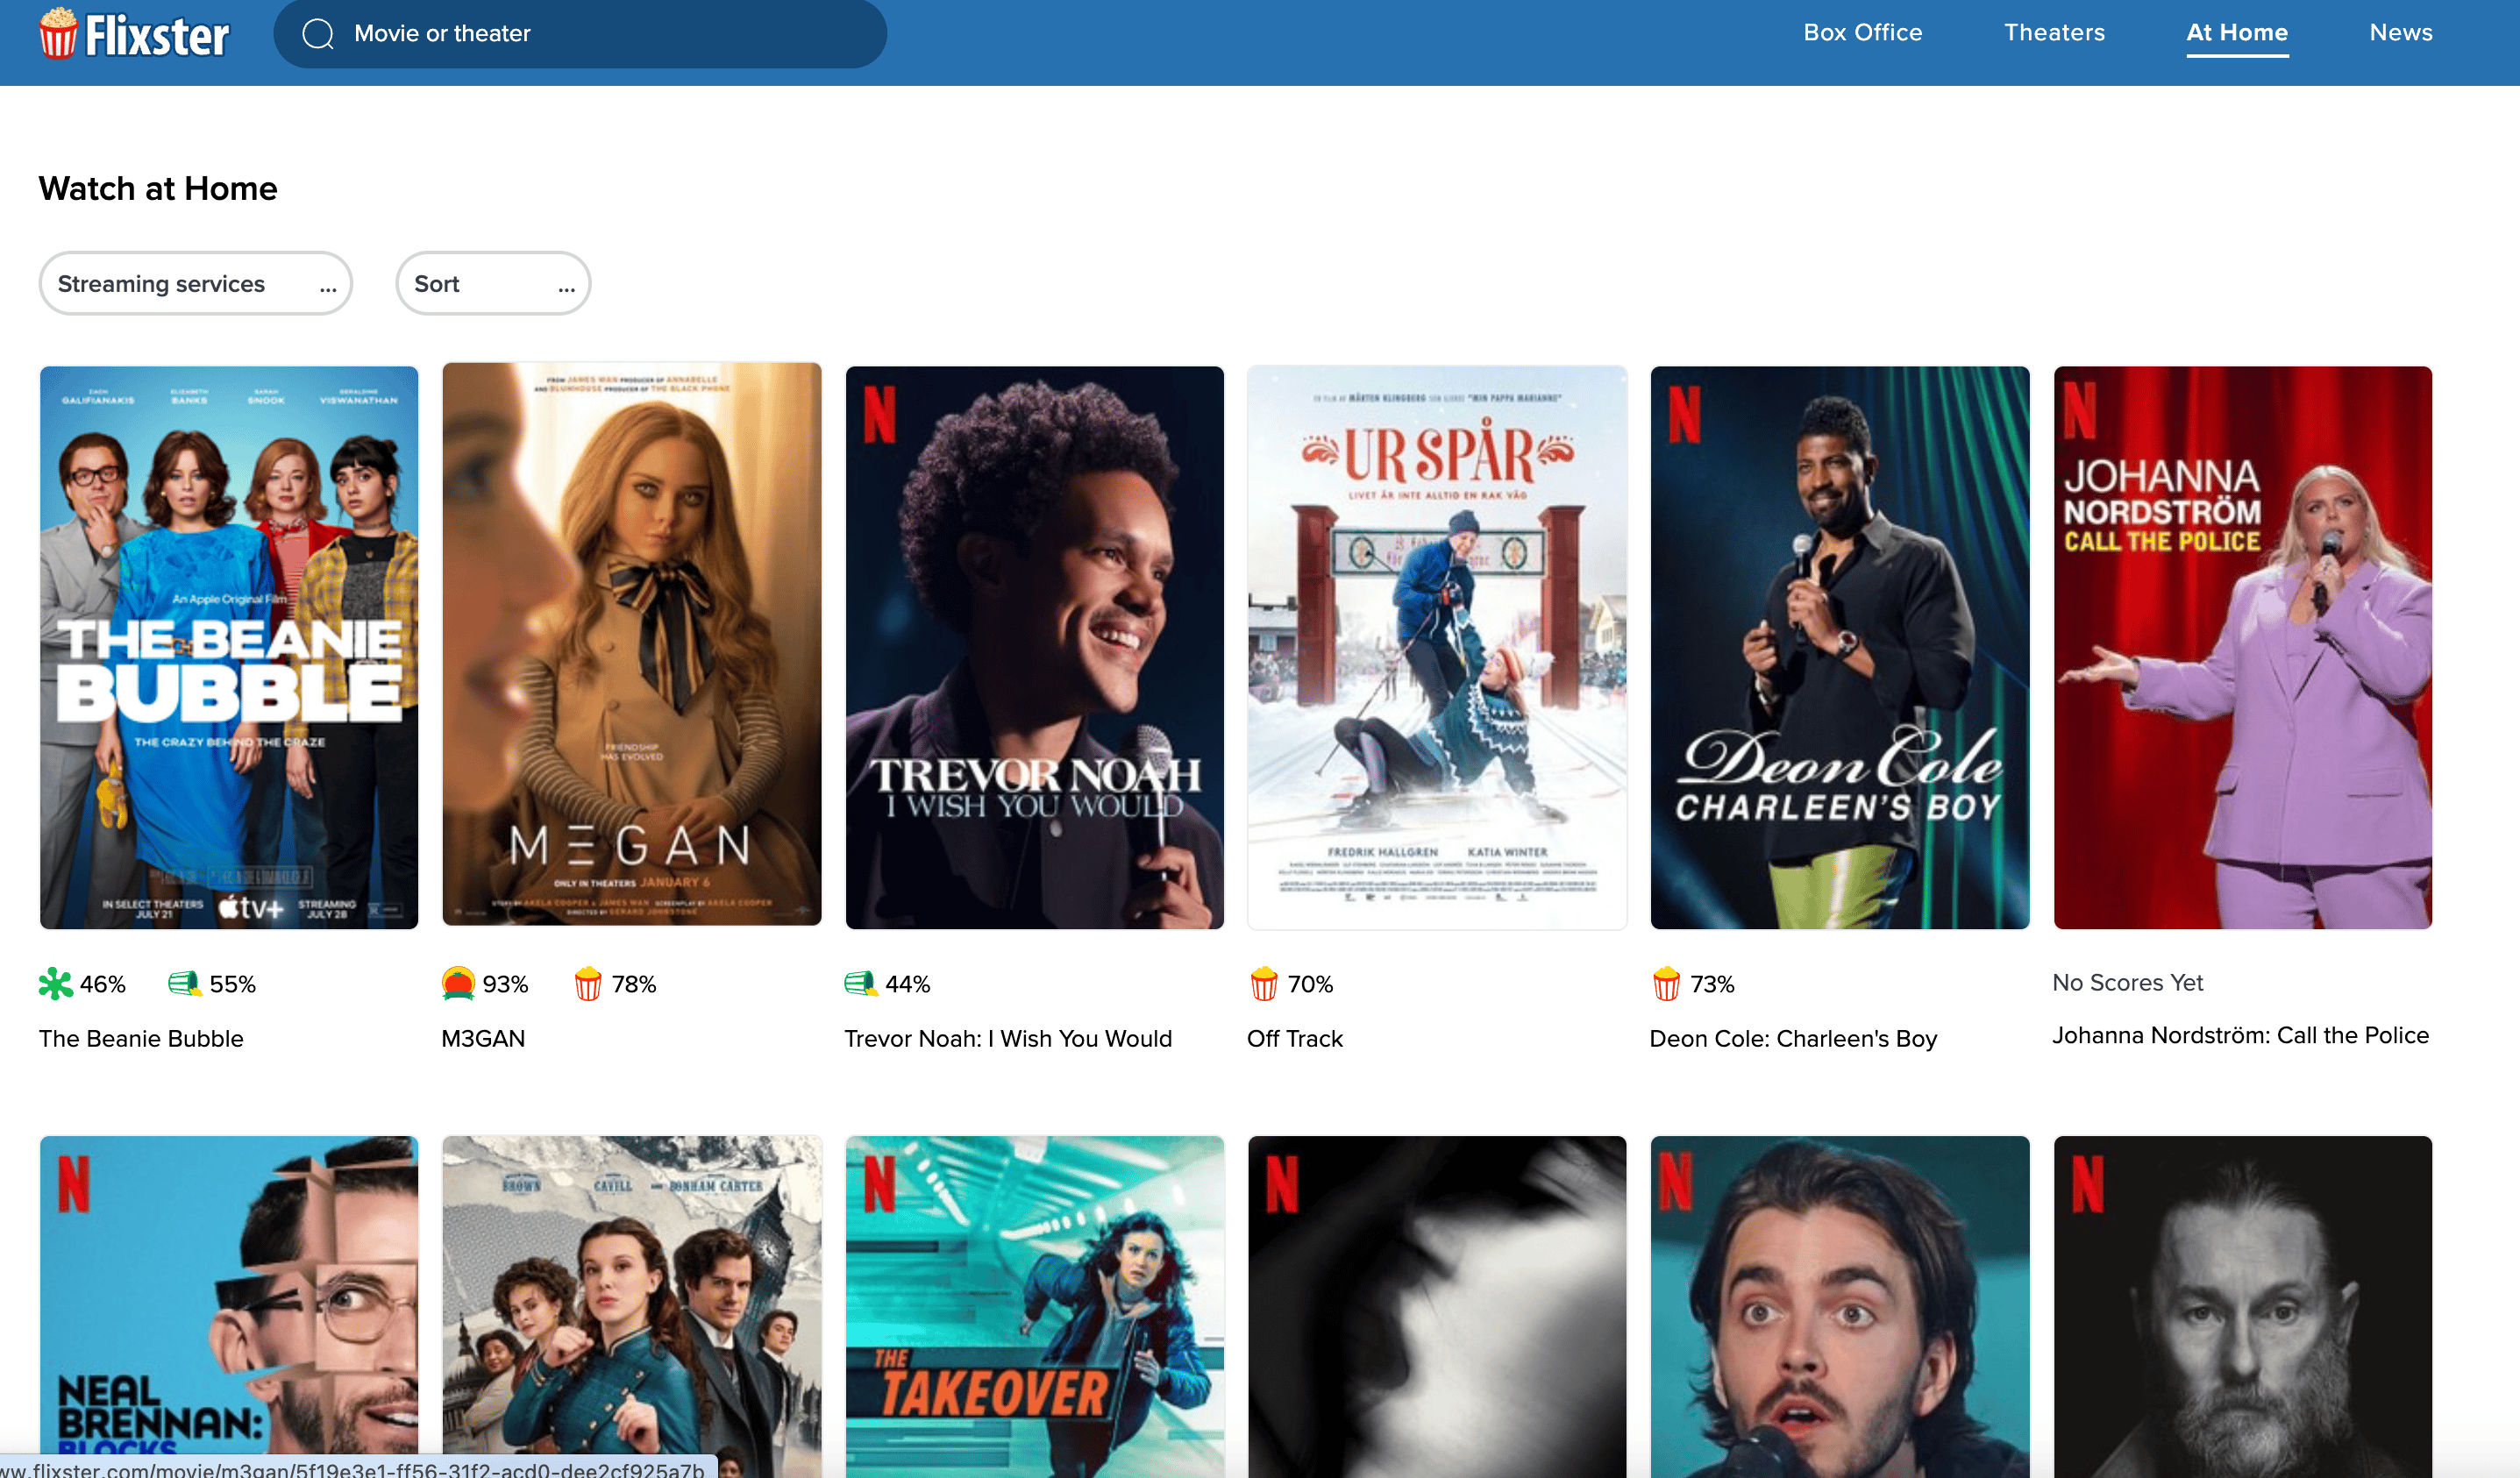This screenshot has height=1478, width=2520.
Task: Click M3GAN's 93% tomato score icon
Action: tap(458, 984)
